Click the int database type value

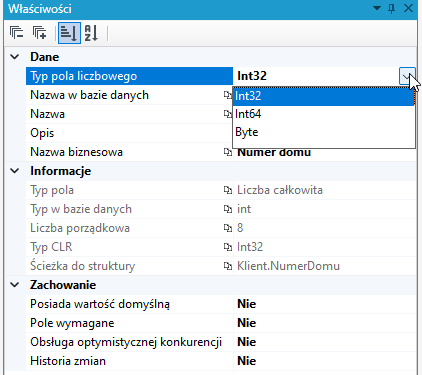click(244, 209)
